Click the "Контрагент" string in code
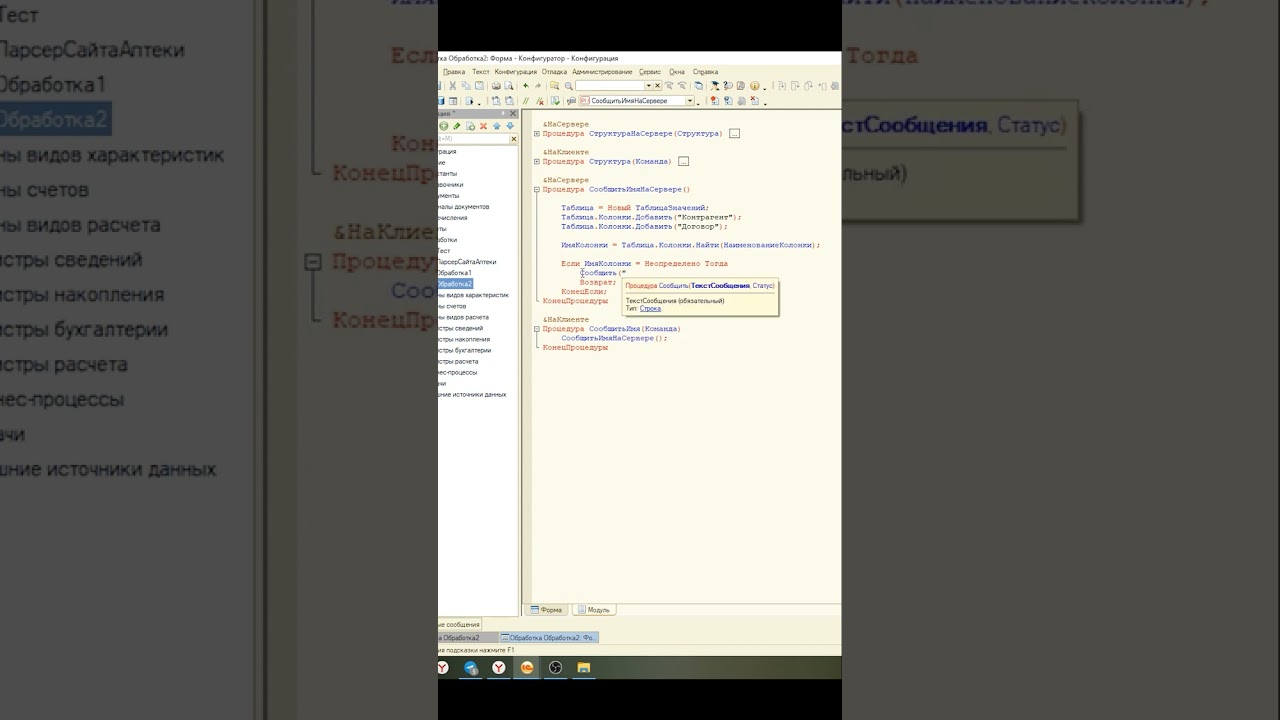Screen dimensions: 1280x720 pyautogui.click(x=706, y=217)
